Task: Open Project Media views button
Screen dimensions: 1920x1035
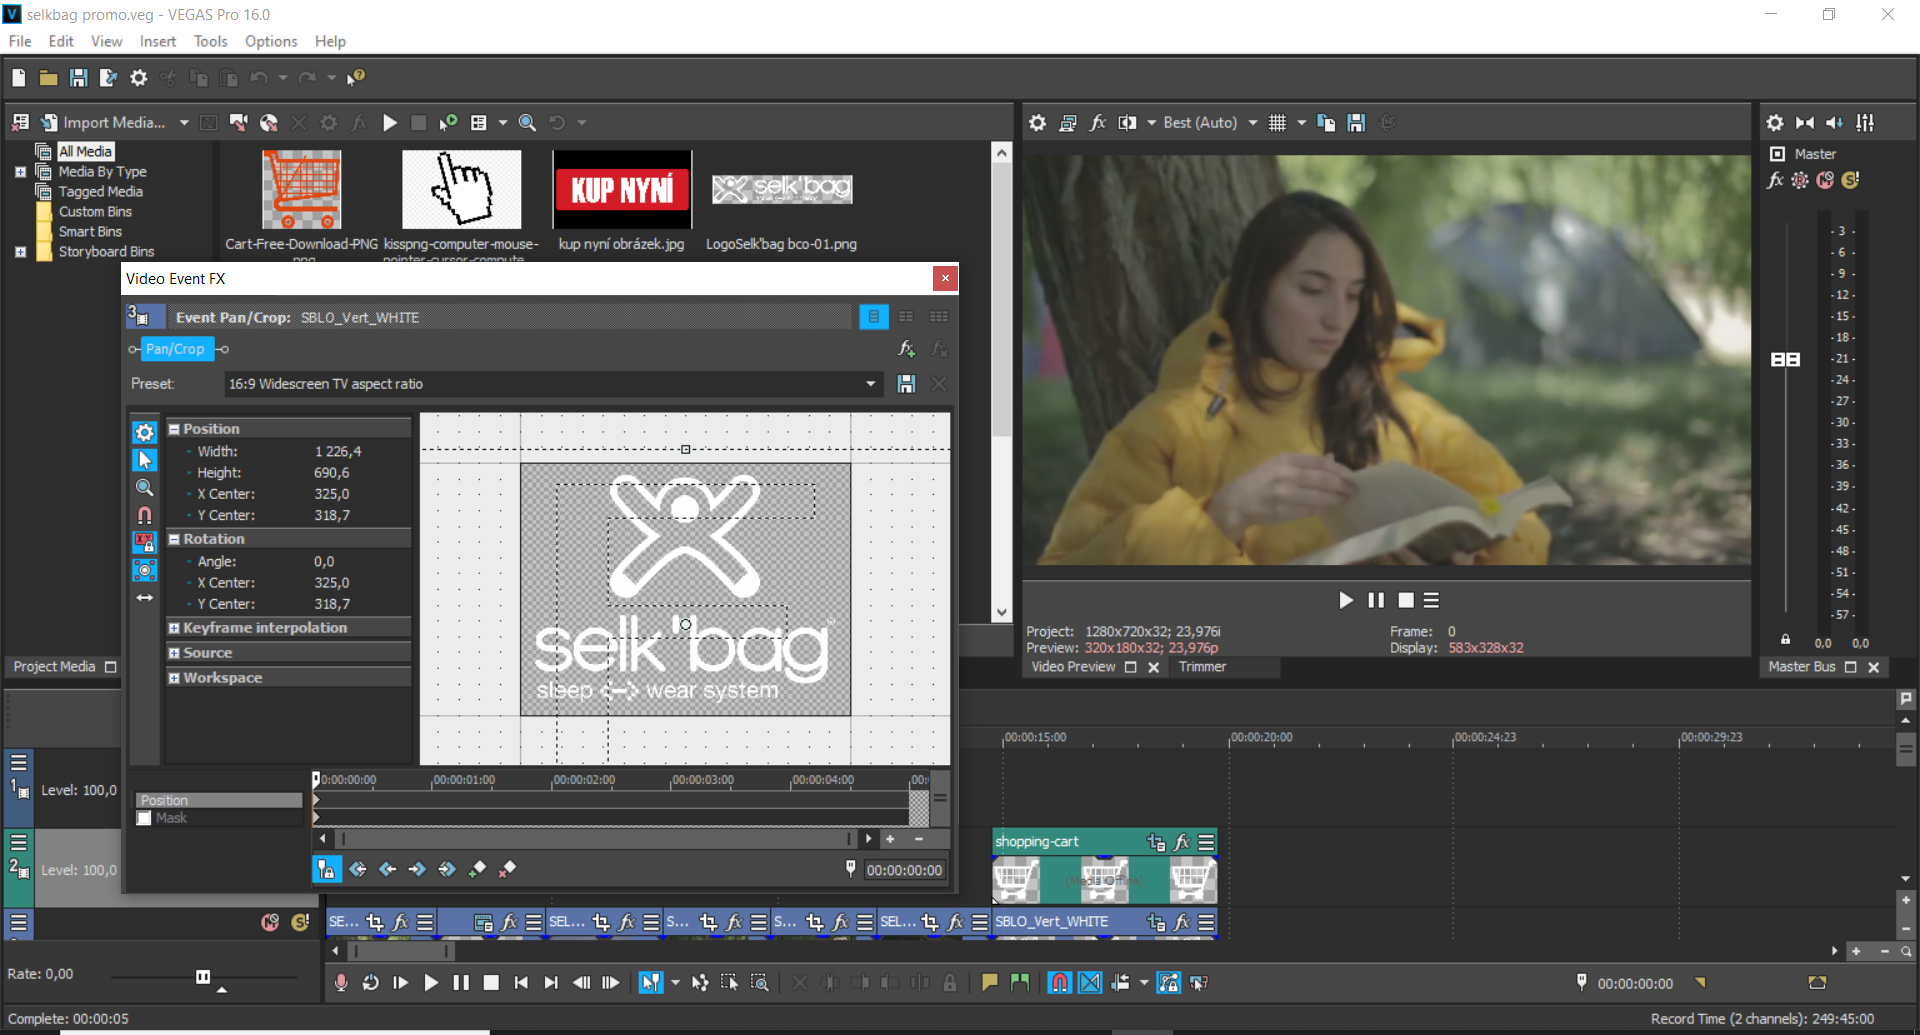Action: click(479, 123)
